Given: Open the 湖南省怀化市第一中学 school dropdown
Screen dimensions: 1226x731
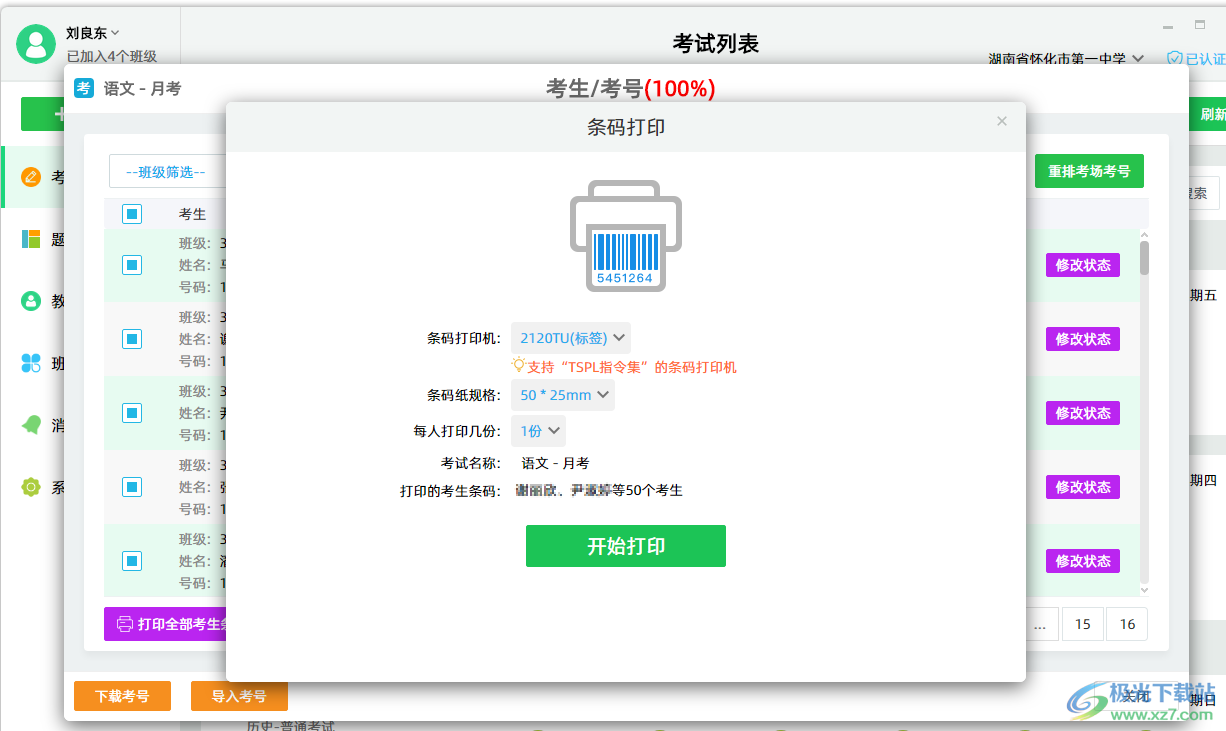Looking at the screenshot, I should [1066, 60].
